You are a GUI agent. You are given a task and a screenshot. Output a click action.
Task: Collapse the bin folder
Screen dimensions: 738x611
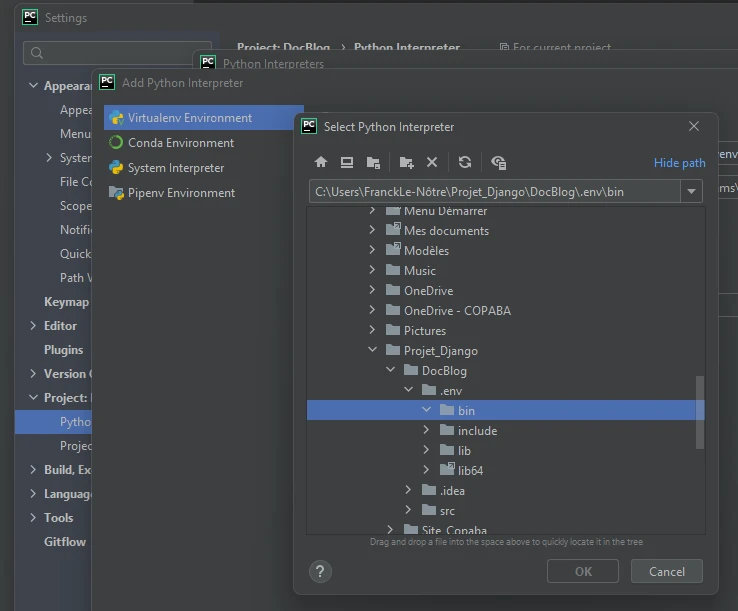426,410
